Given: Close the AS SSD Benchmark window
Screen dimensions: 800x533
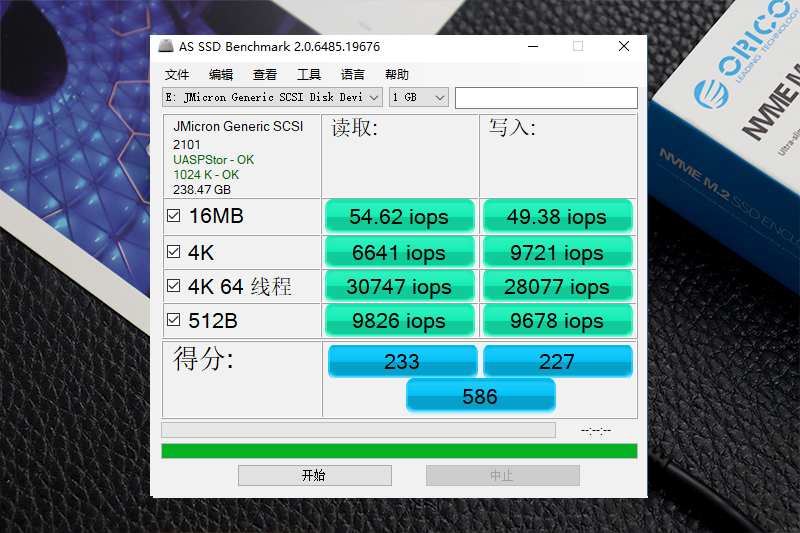Looking at the screenshot, I should tap(623, 46).
